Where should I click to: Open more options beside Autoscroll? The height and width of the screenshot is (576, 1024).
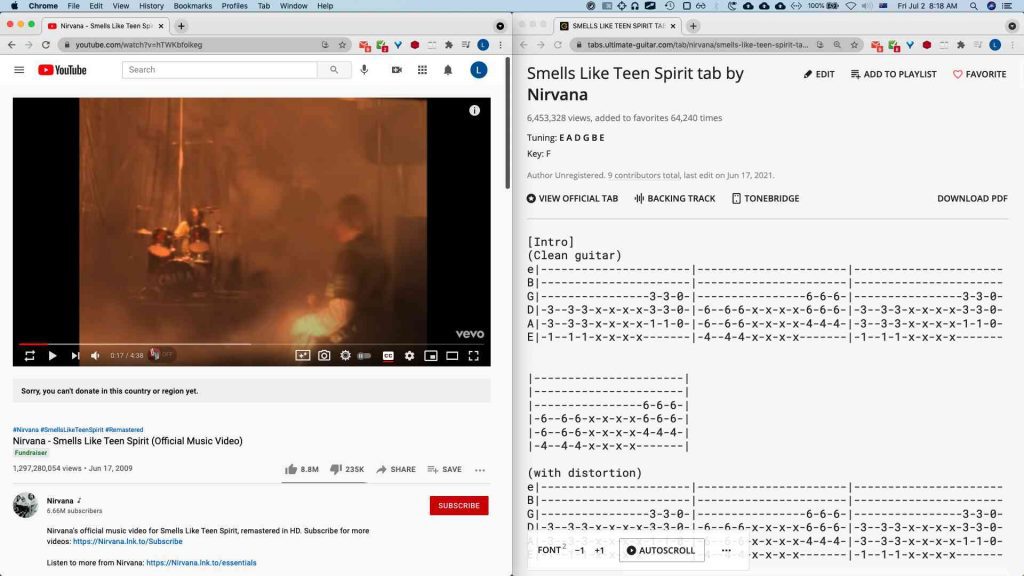click(x=726, y=550)
